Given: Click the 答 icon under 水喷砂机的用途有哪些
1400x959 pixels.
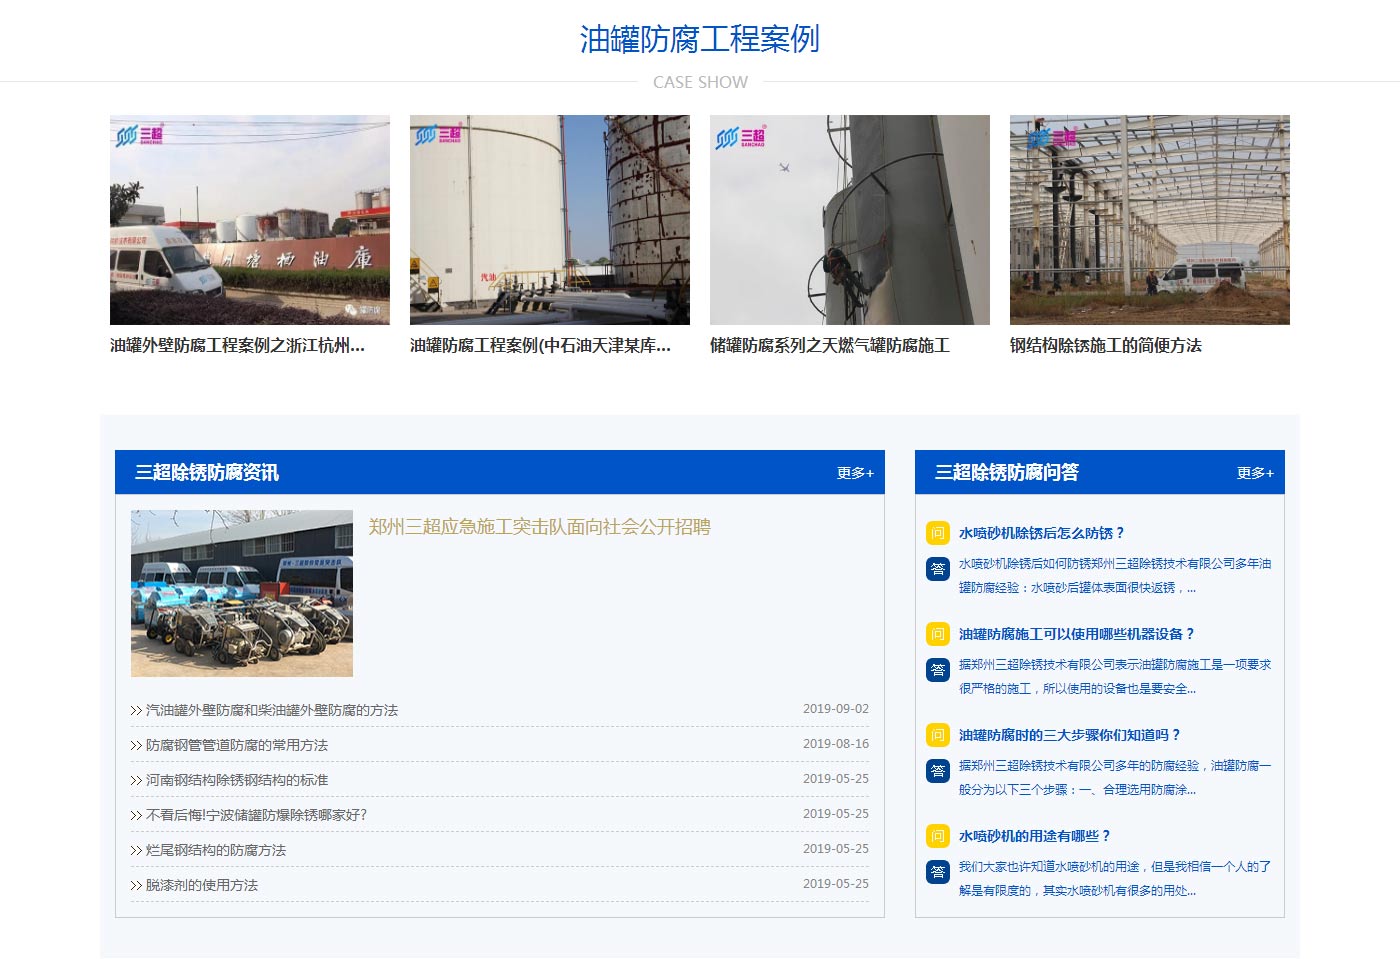Looking at the screenshot, I should point(937,871).
